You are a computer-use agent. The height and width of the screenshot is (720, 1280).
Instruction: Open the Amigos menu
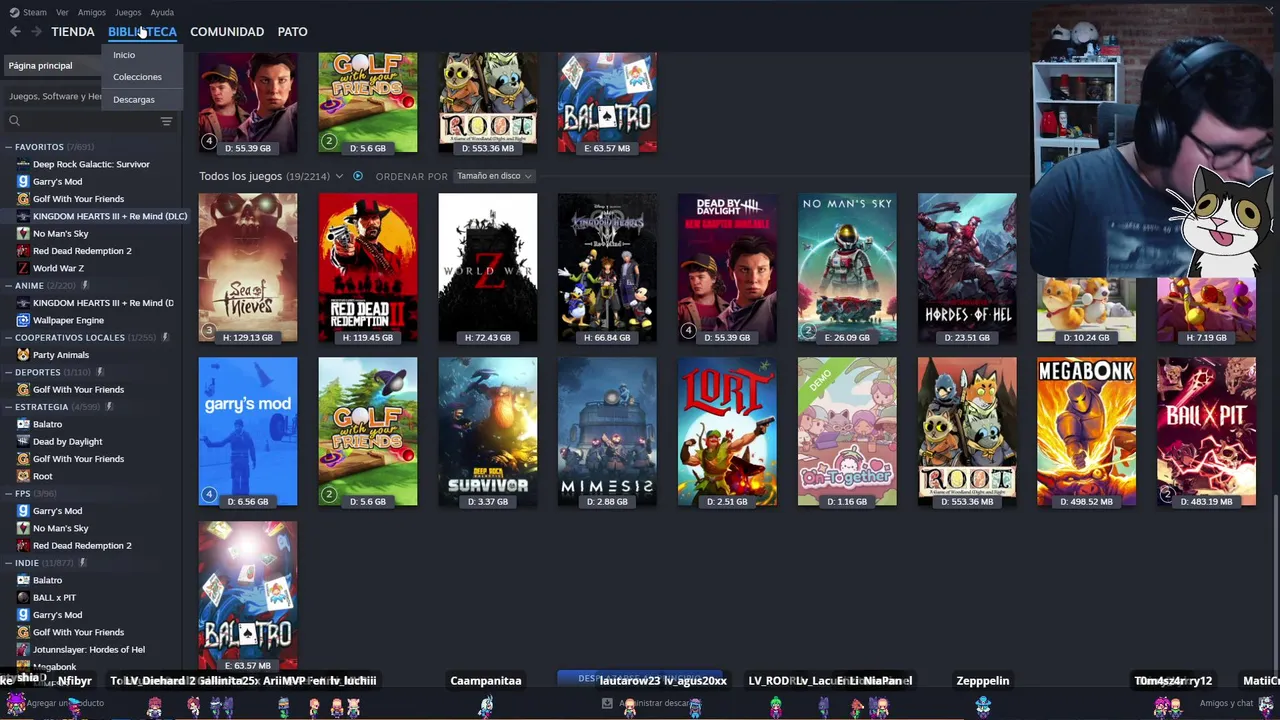92,12
